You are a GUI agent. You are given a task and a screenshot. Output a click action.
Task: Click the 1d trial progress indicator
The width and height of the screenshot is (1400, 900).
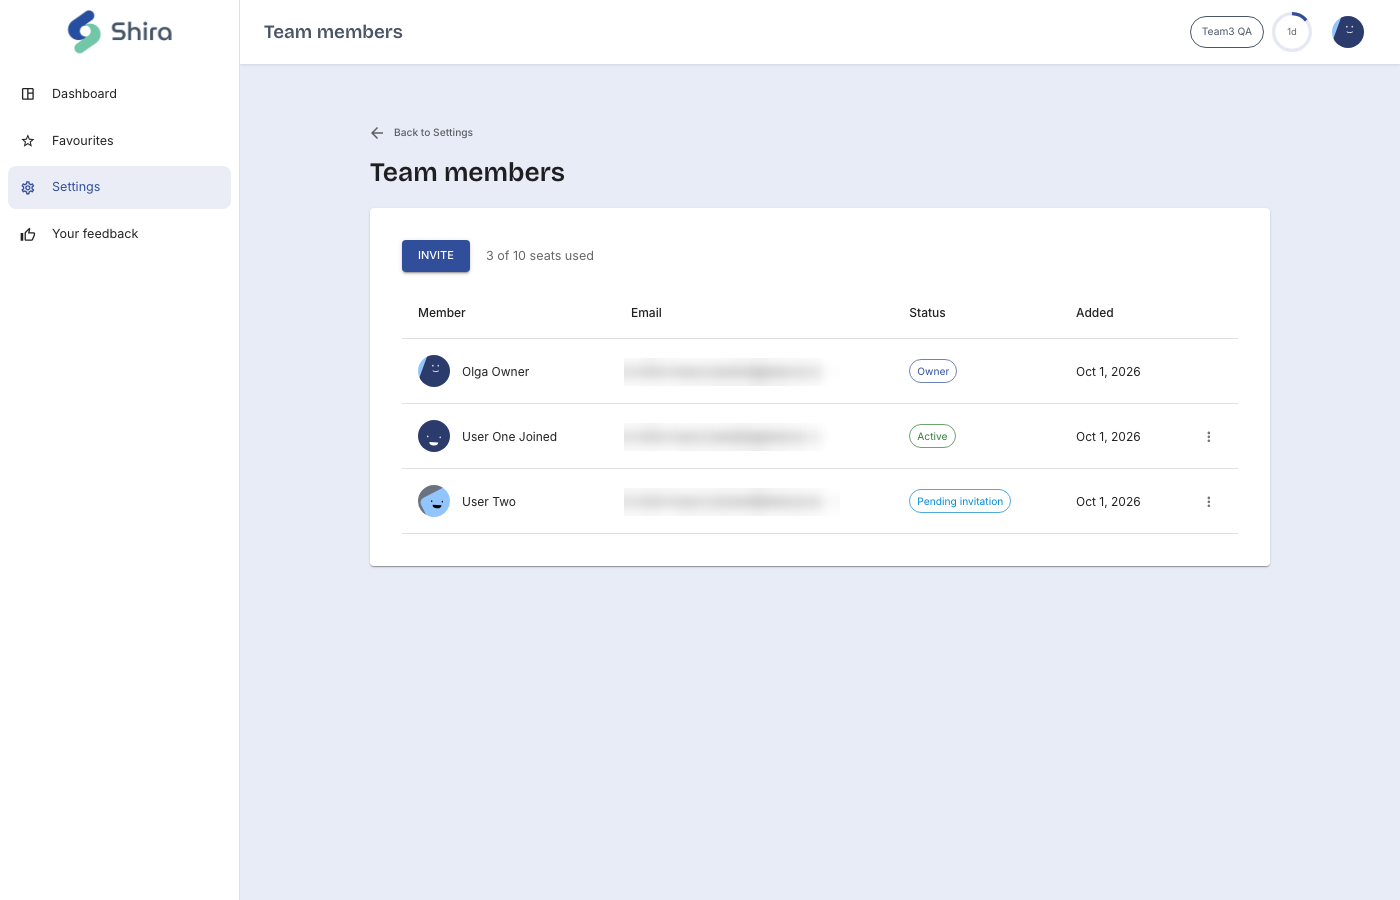point(1292,32)
